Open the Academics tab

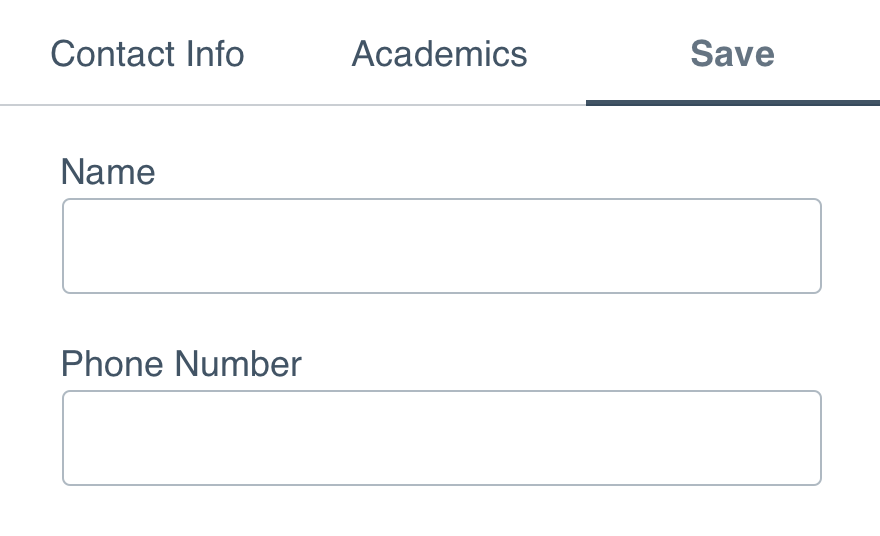[439, 54]
